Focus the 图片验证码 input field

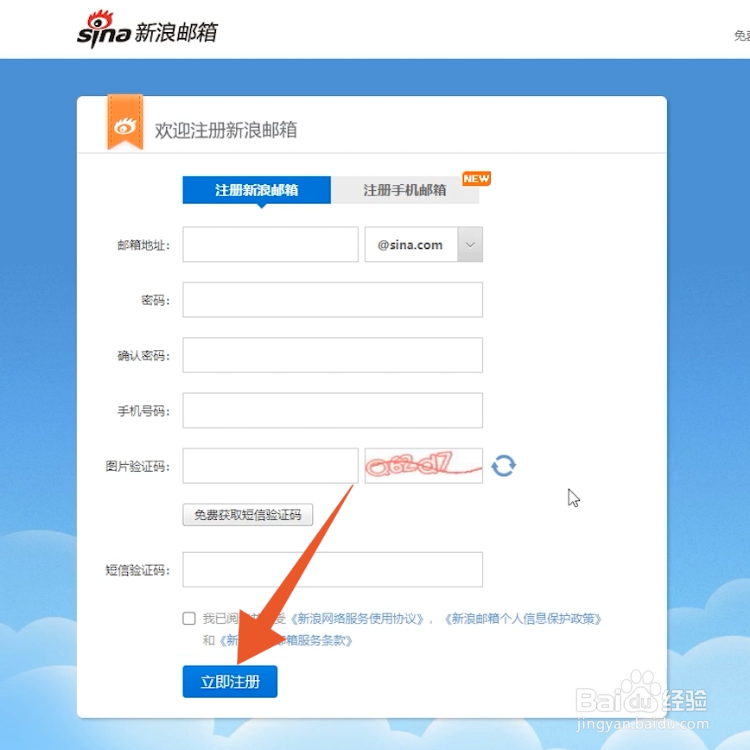[x=270, y=465]
